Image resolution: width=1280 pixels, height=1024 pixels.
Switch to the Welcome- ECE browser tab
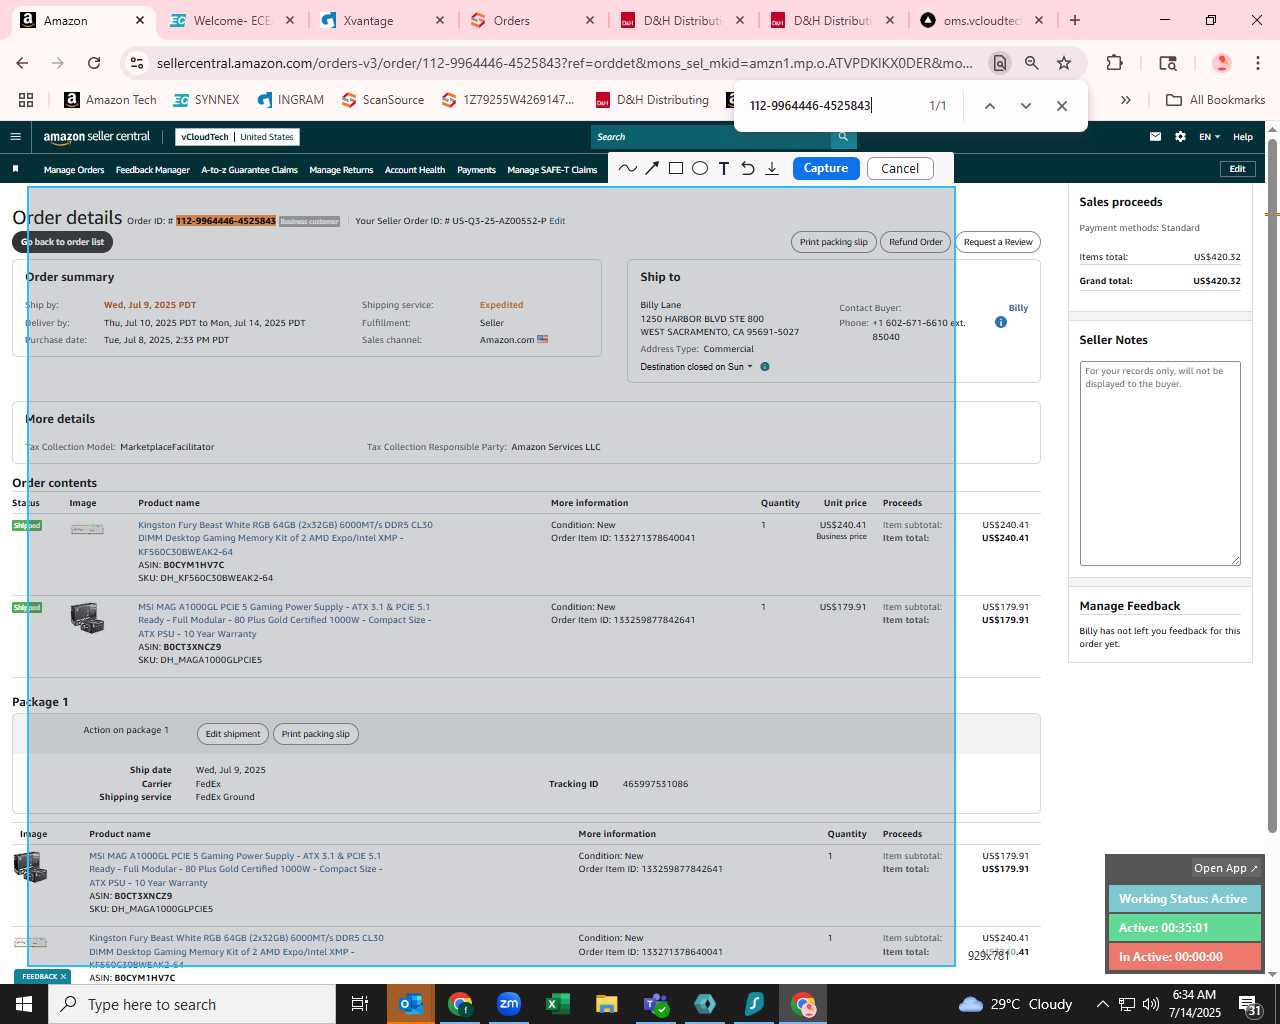point(230,20)
